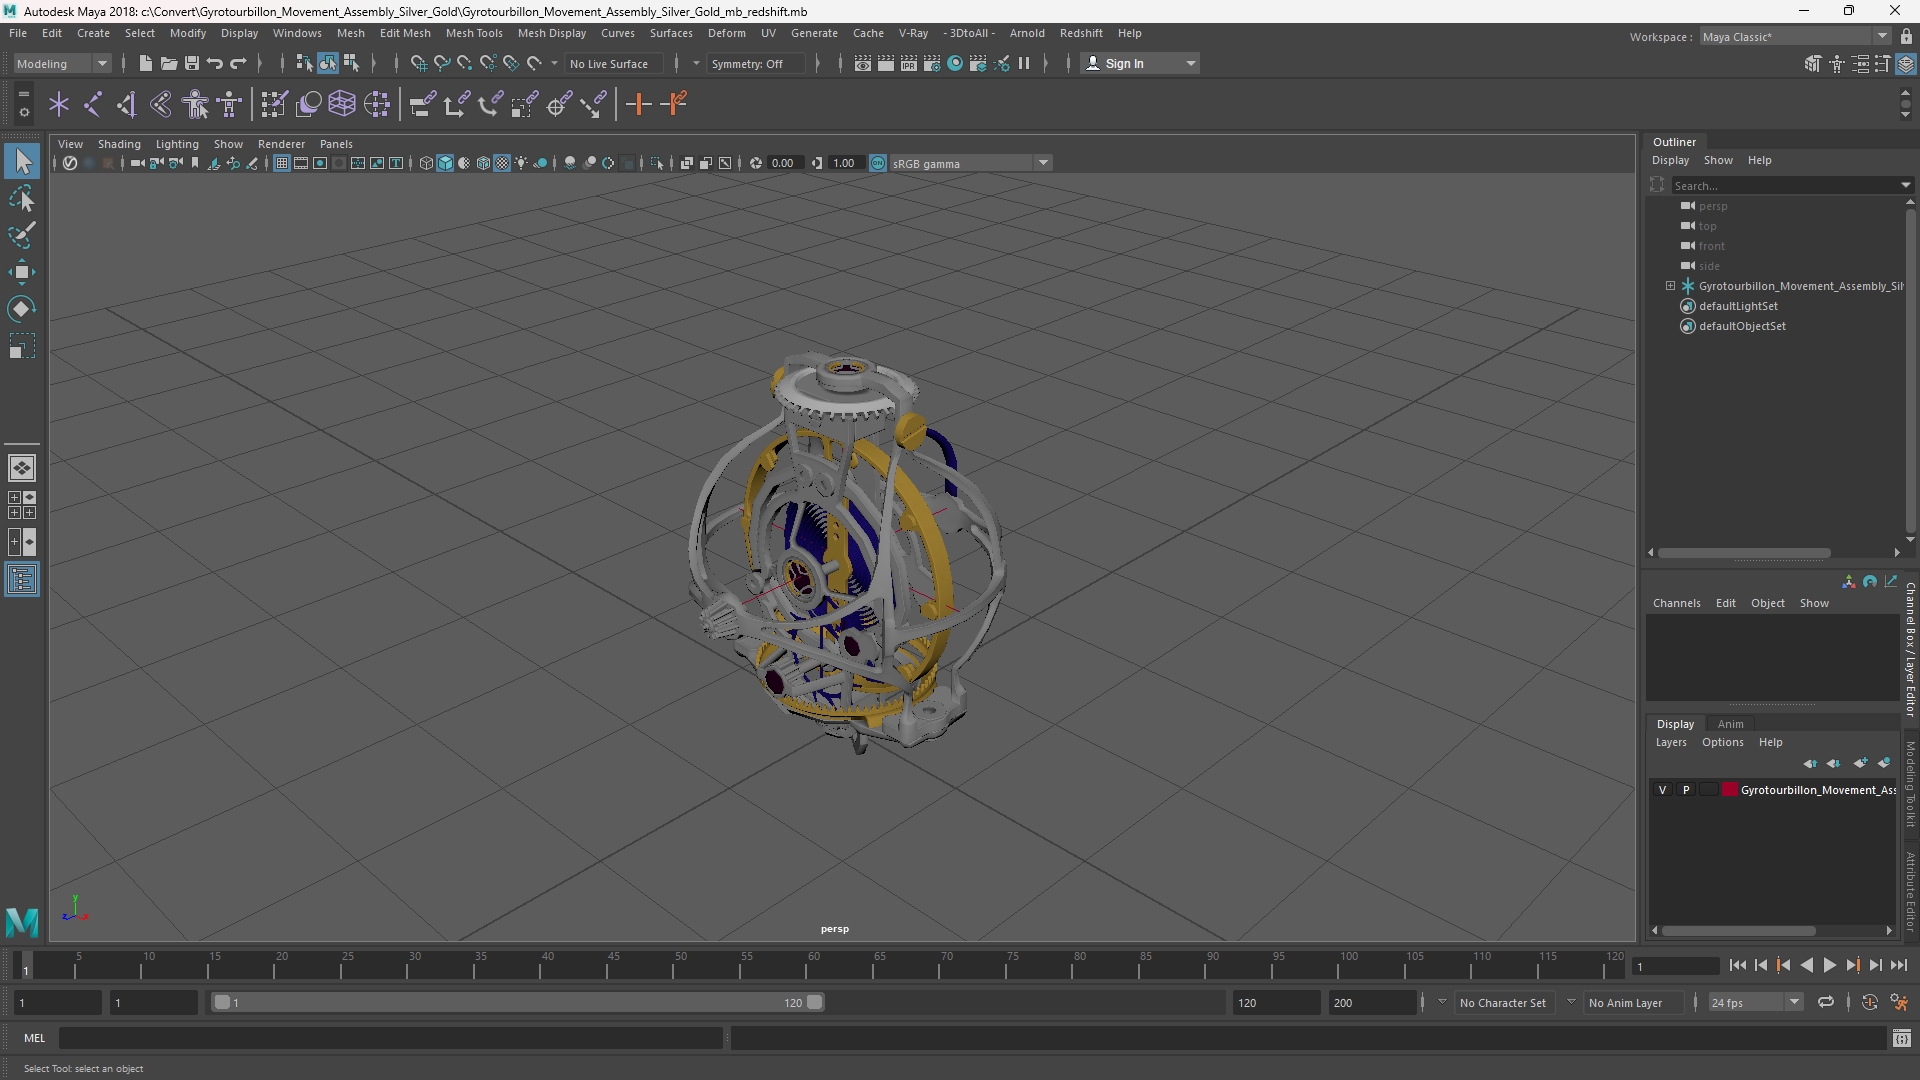This screenshot has height=1080, width=1920.
Task: Click the Undo arrow icon
Action: click(x=214, y=63)
